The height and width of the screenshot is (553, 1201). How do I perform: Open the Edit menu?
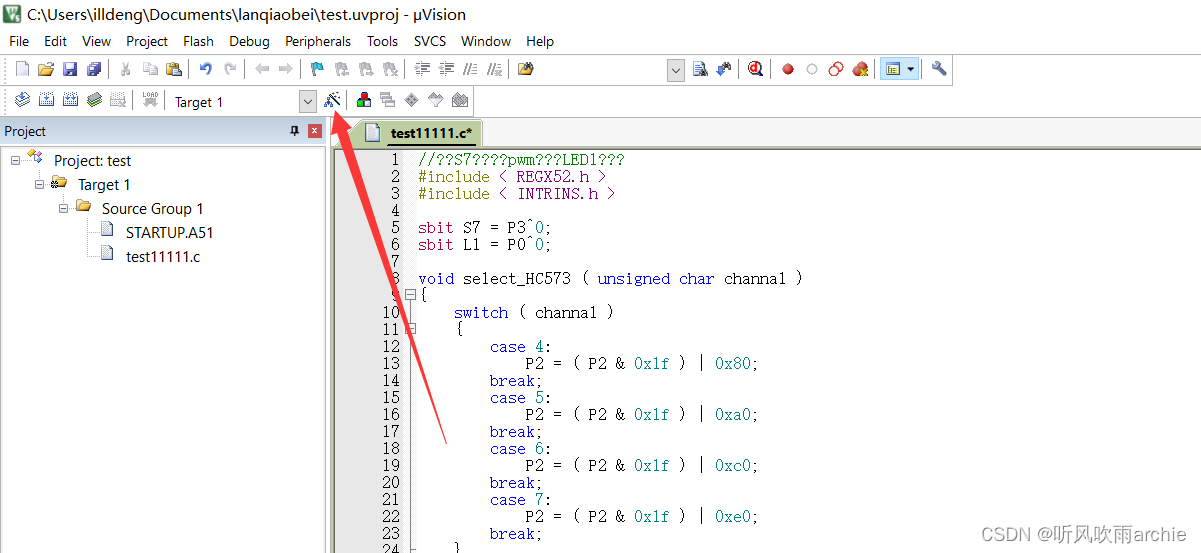pos(56,41)
